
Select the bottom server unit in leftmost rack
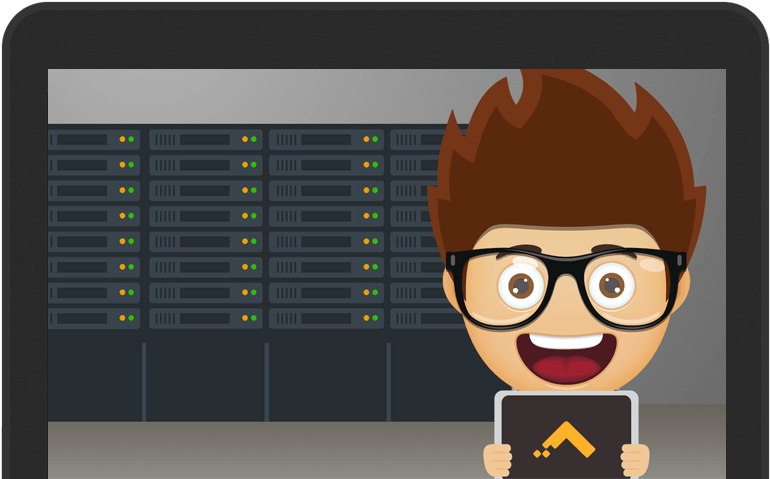(85, 319)
